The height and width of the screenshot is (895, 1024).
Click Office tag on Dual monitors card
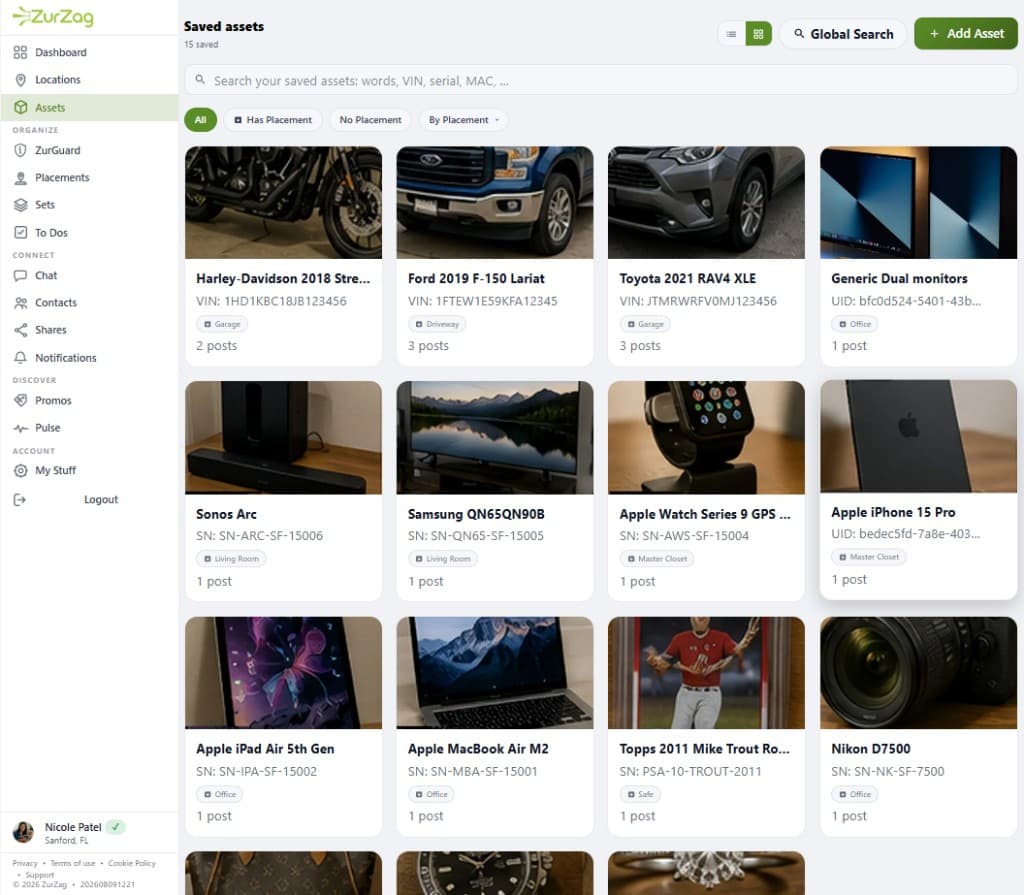click(x=855, y=324)
